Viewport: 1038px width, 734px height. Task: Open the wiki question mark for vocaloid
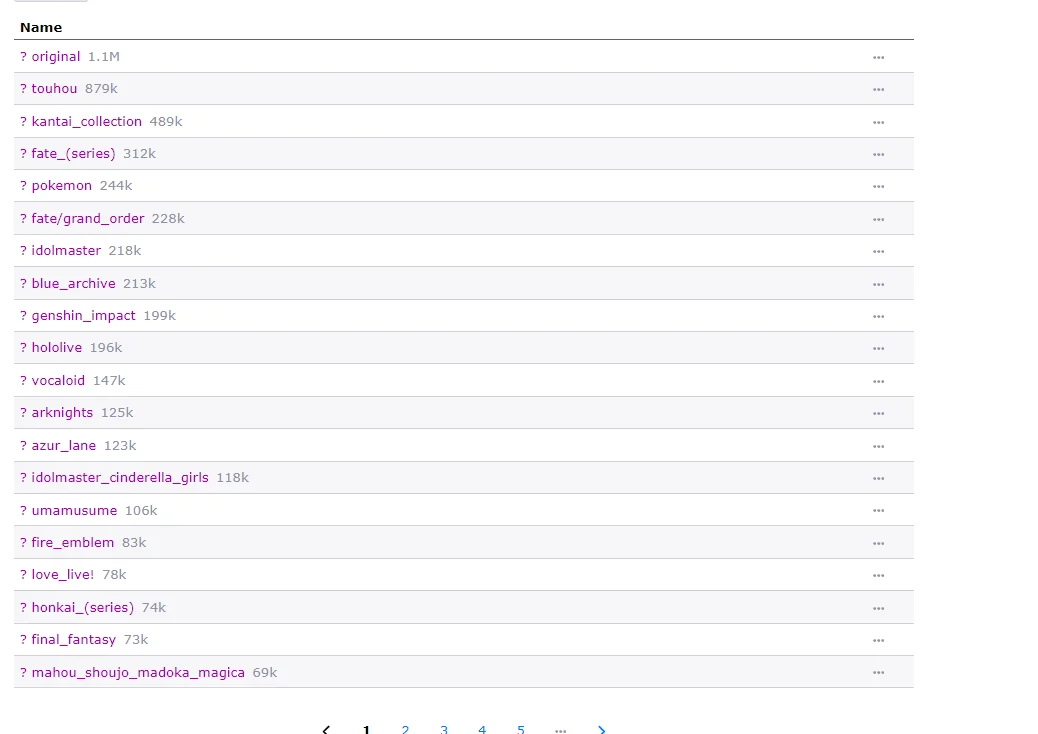[x=23, y=381]
